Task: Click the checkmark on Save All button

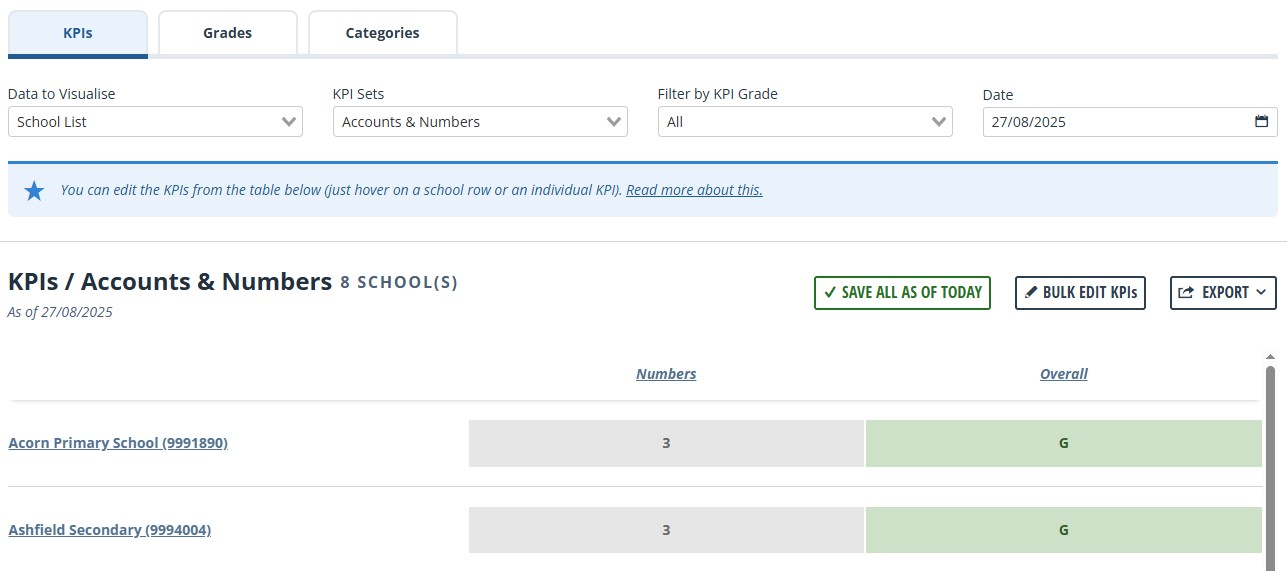Action: tap(830, 293)
